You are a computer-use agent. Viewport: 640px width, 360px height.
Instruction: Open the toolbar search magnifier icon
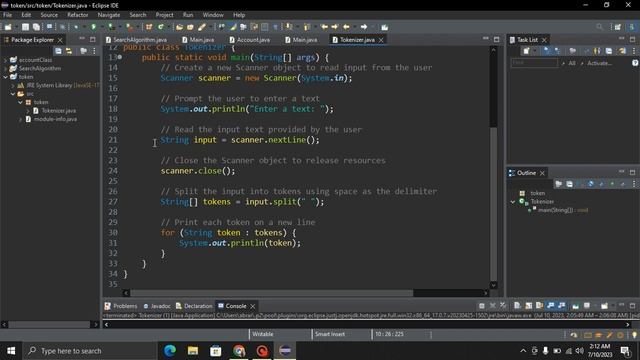click(x=599, y=27)
